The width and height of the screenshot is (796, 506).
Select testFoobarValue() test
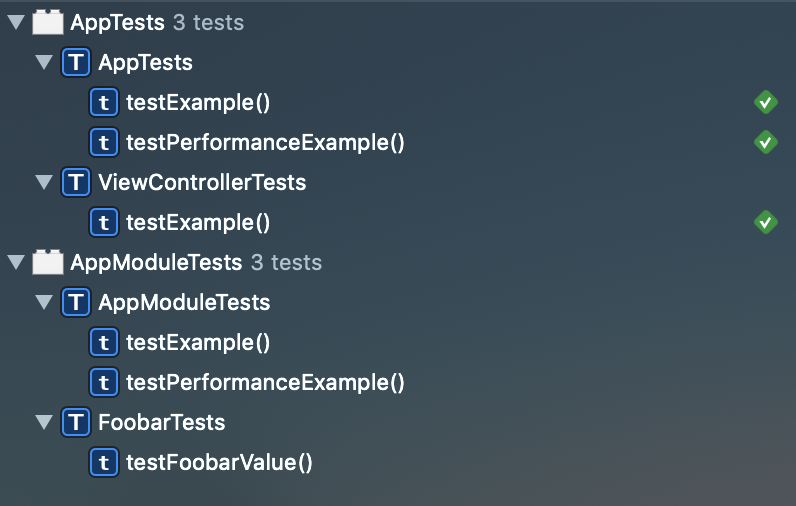click(219, 462)
